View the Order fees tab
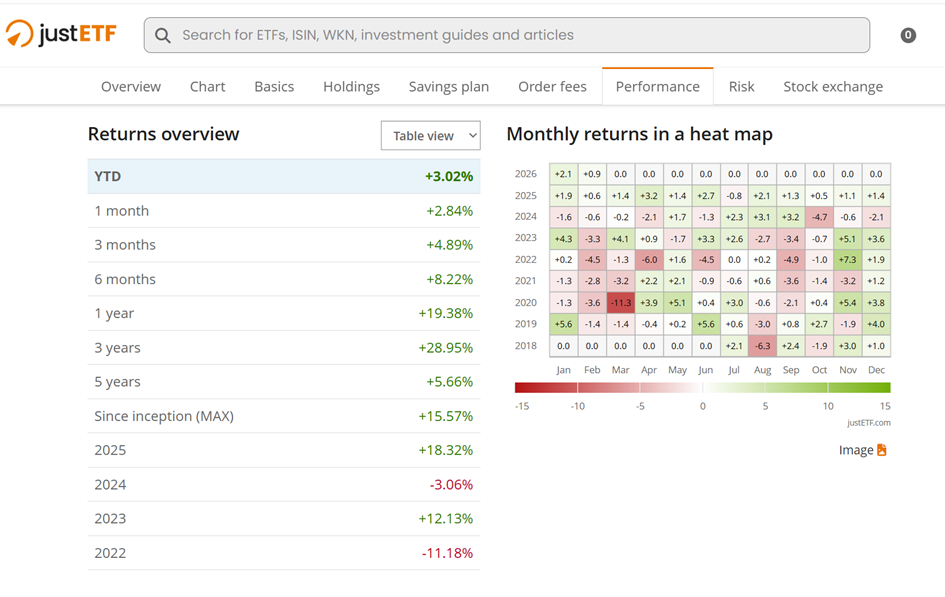 pos(552,87)
